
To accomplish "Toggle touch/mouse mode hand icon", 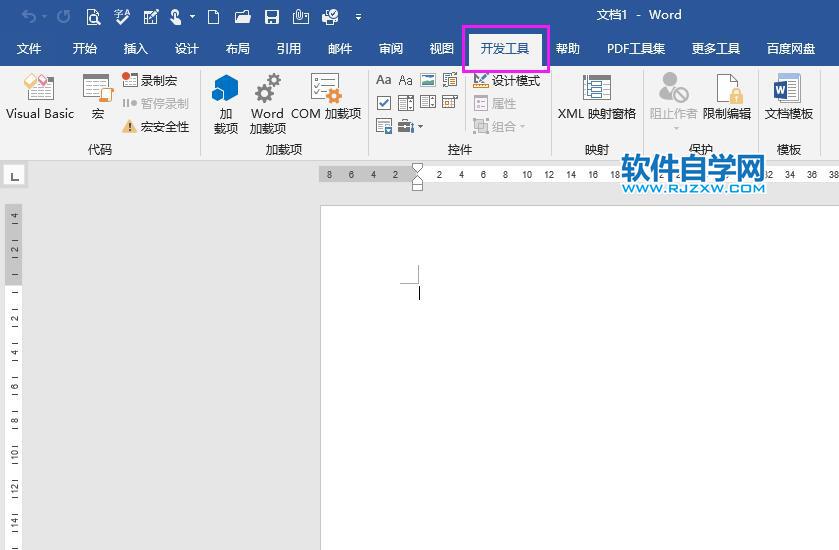I will [176, 17].
